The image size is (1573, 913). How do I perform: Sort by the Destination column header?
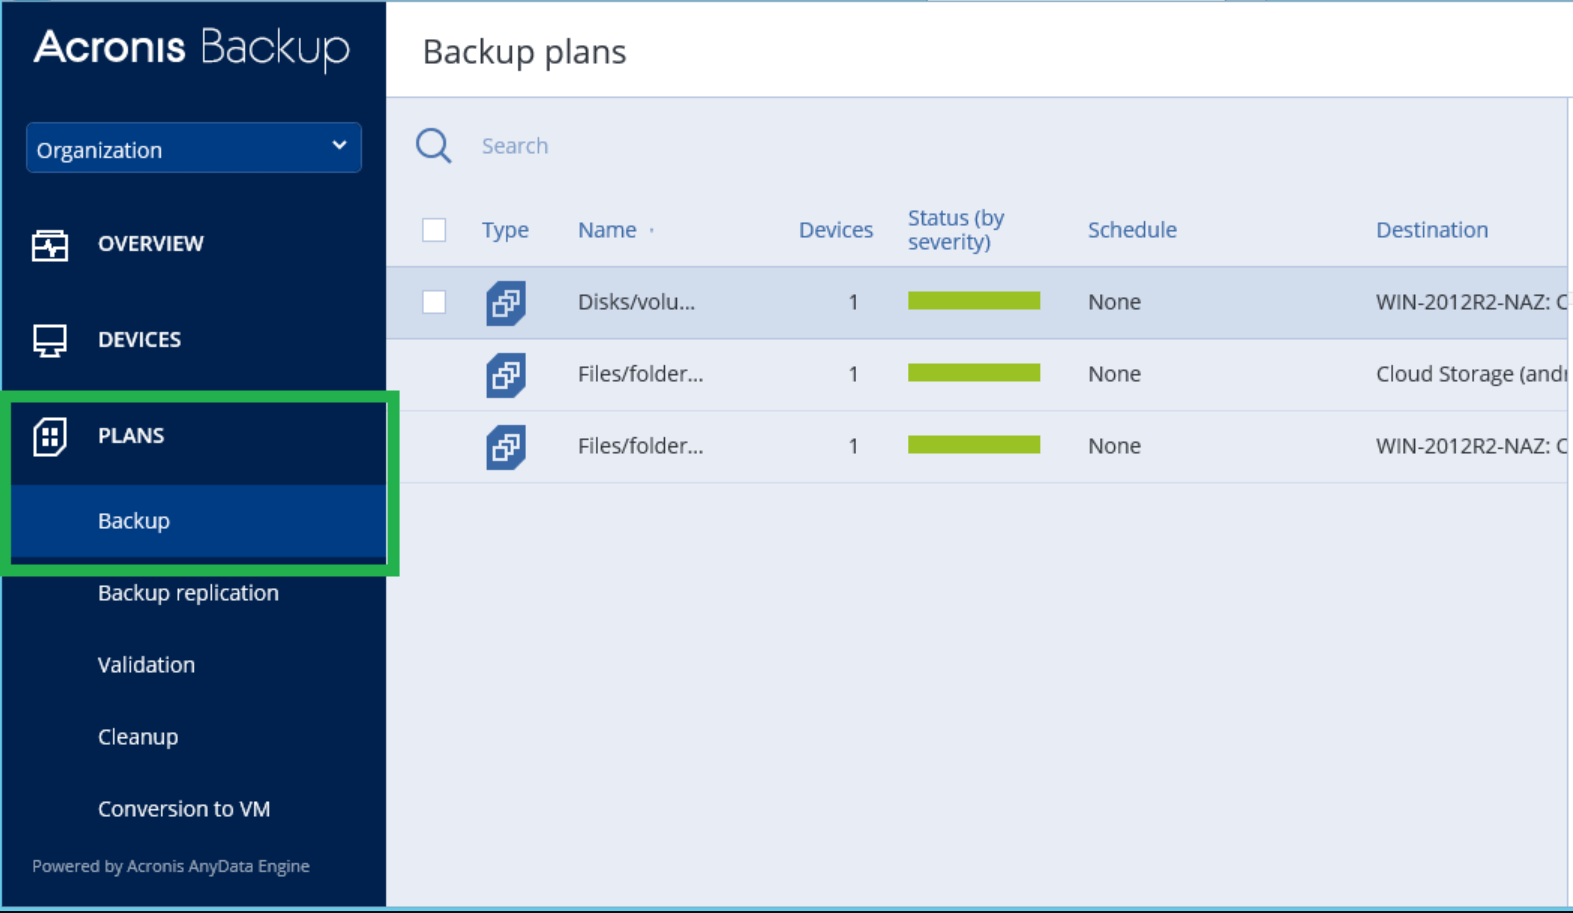[1432, 230]
